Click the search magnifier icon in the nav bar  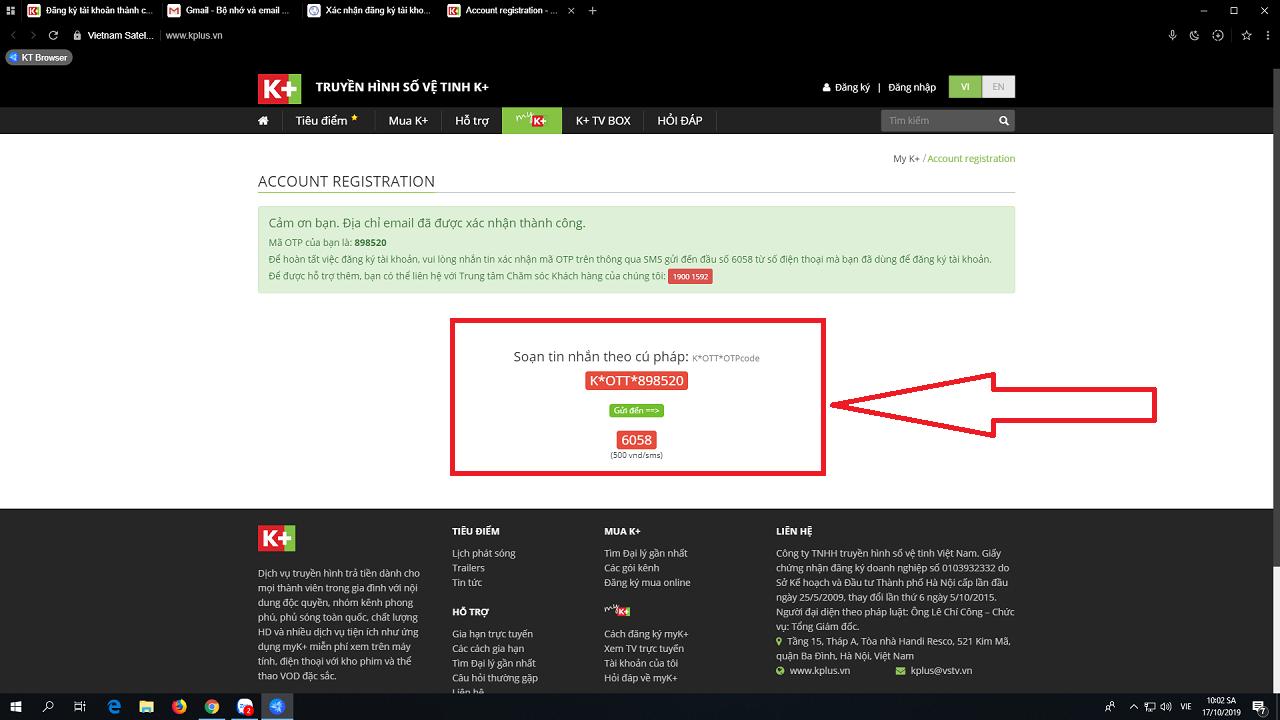click(x=1004, y=121)
